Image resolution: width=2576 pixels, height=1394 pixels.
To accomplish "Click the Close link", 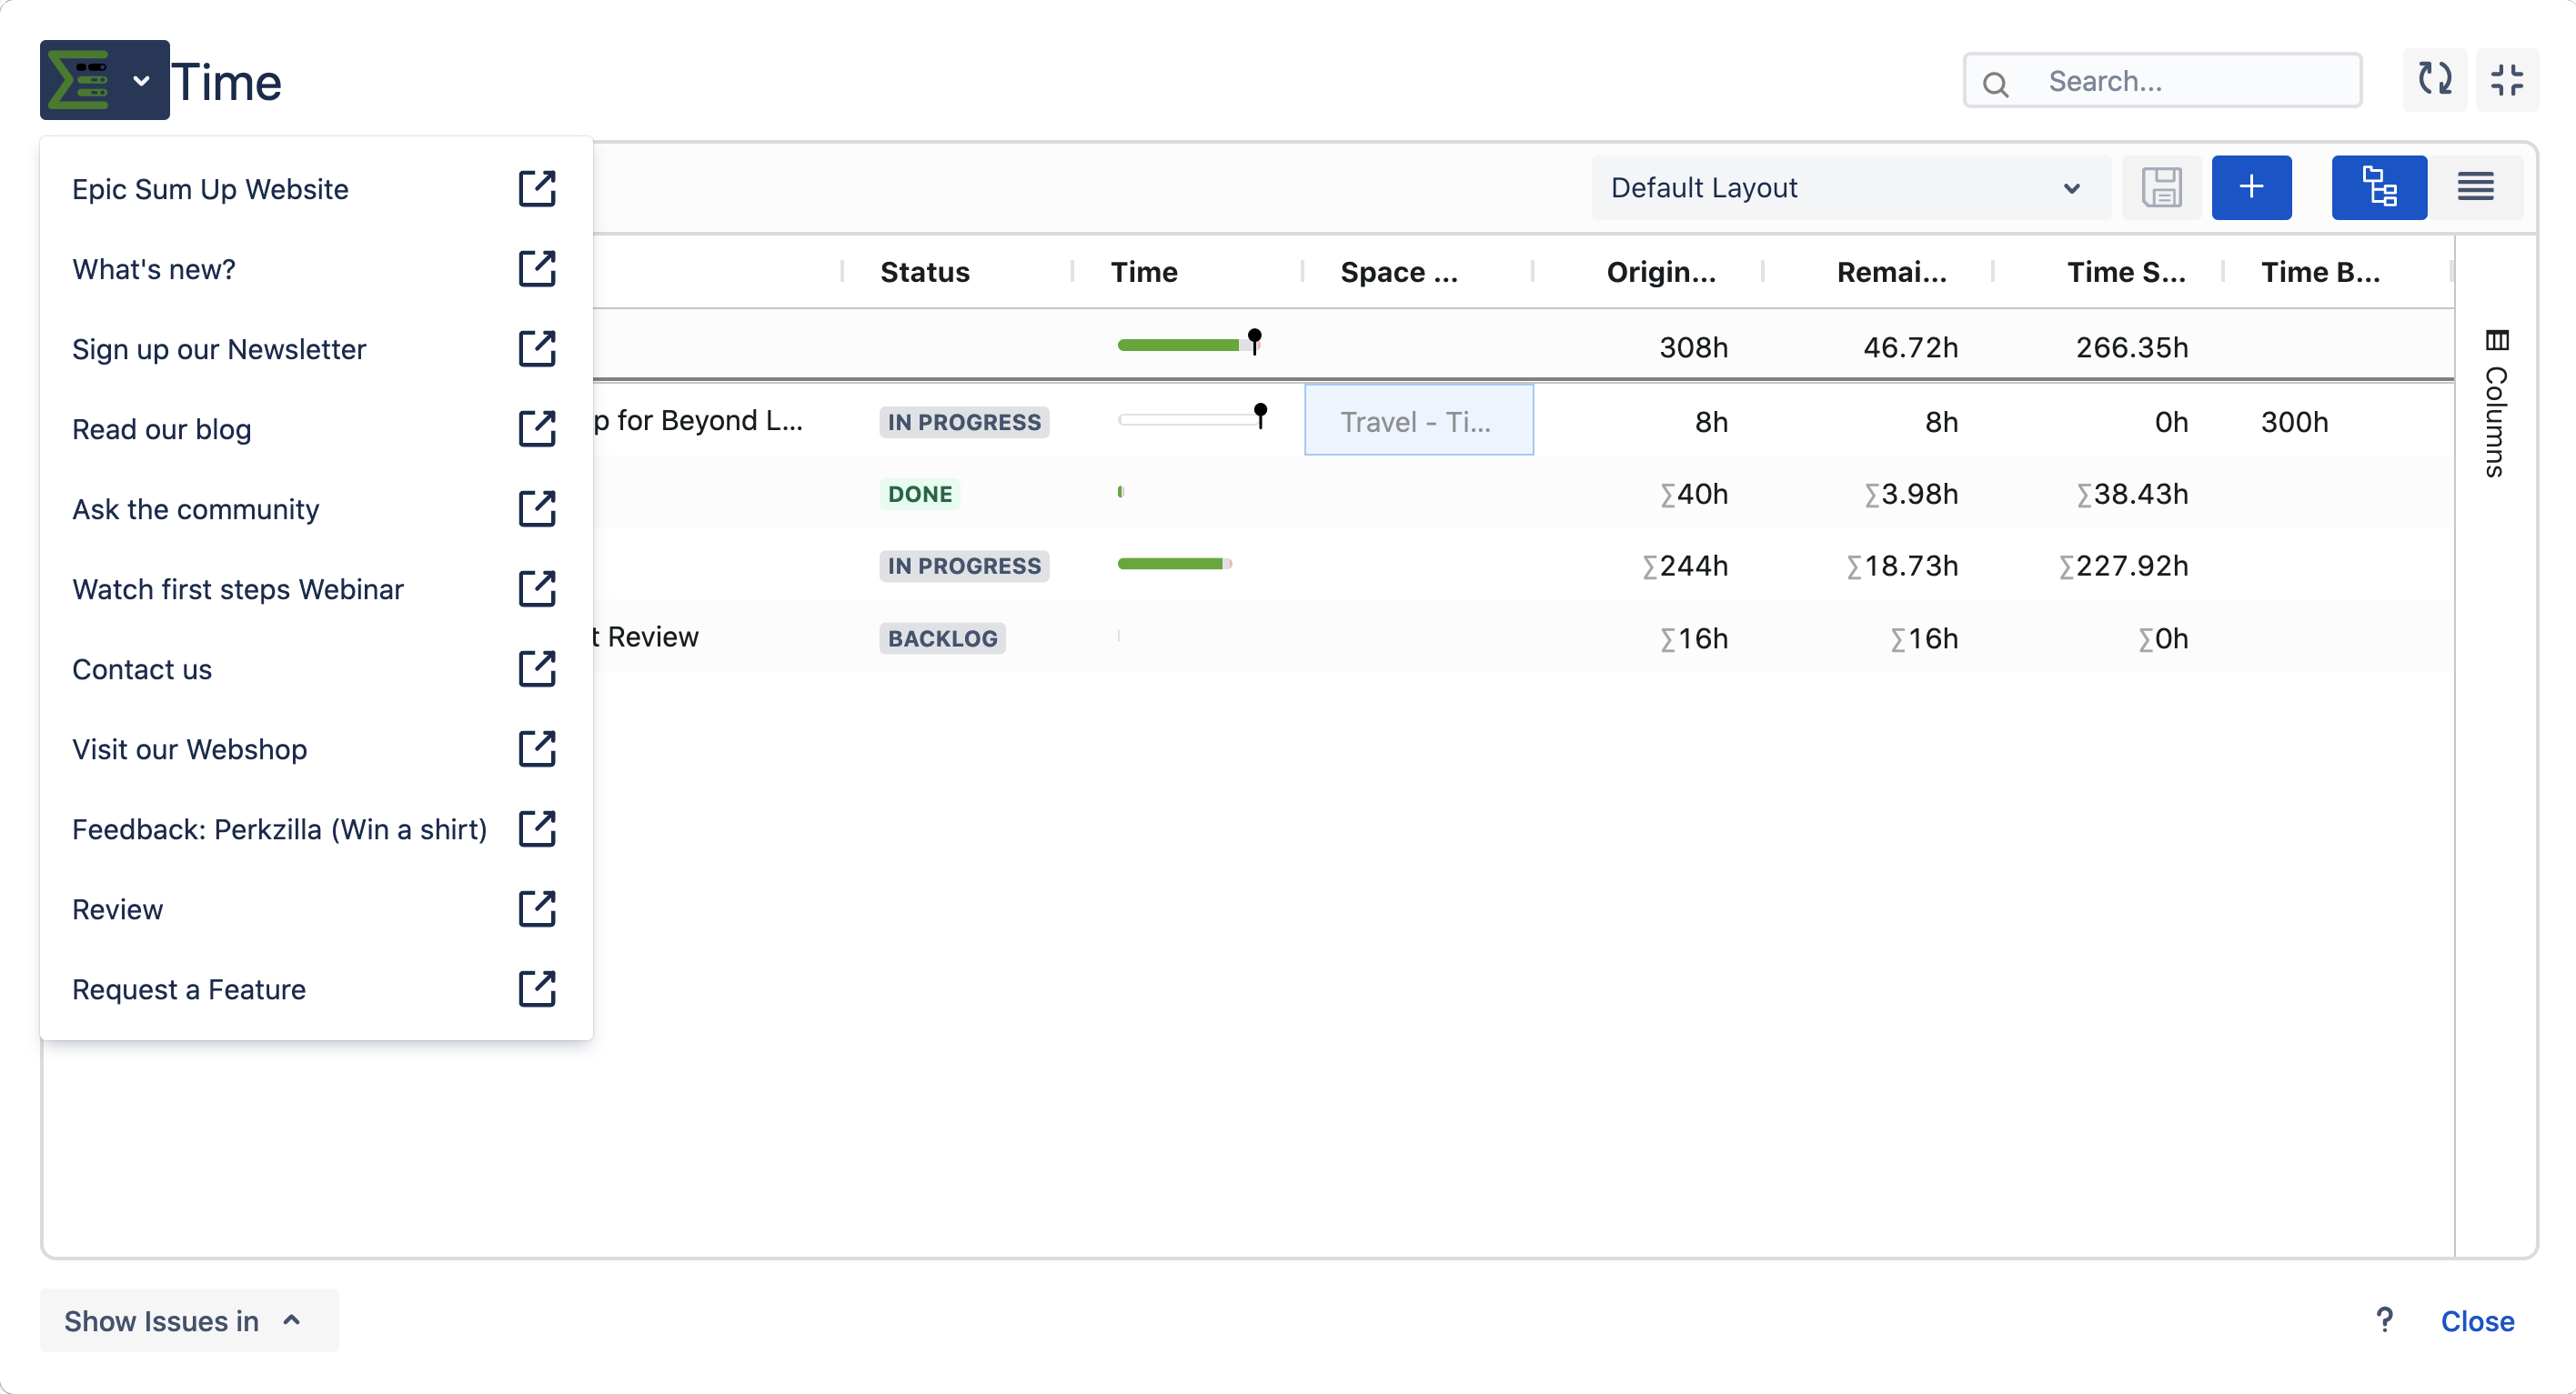I will click(2476, 1320).
